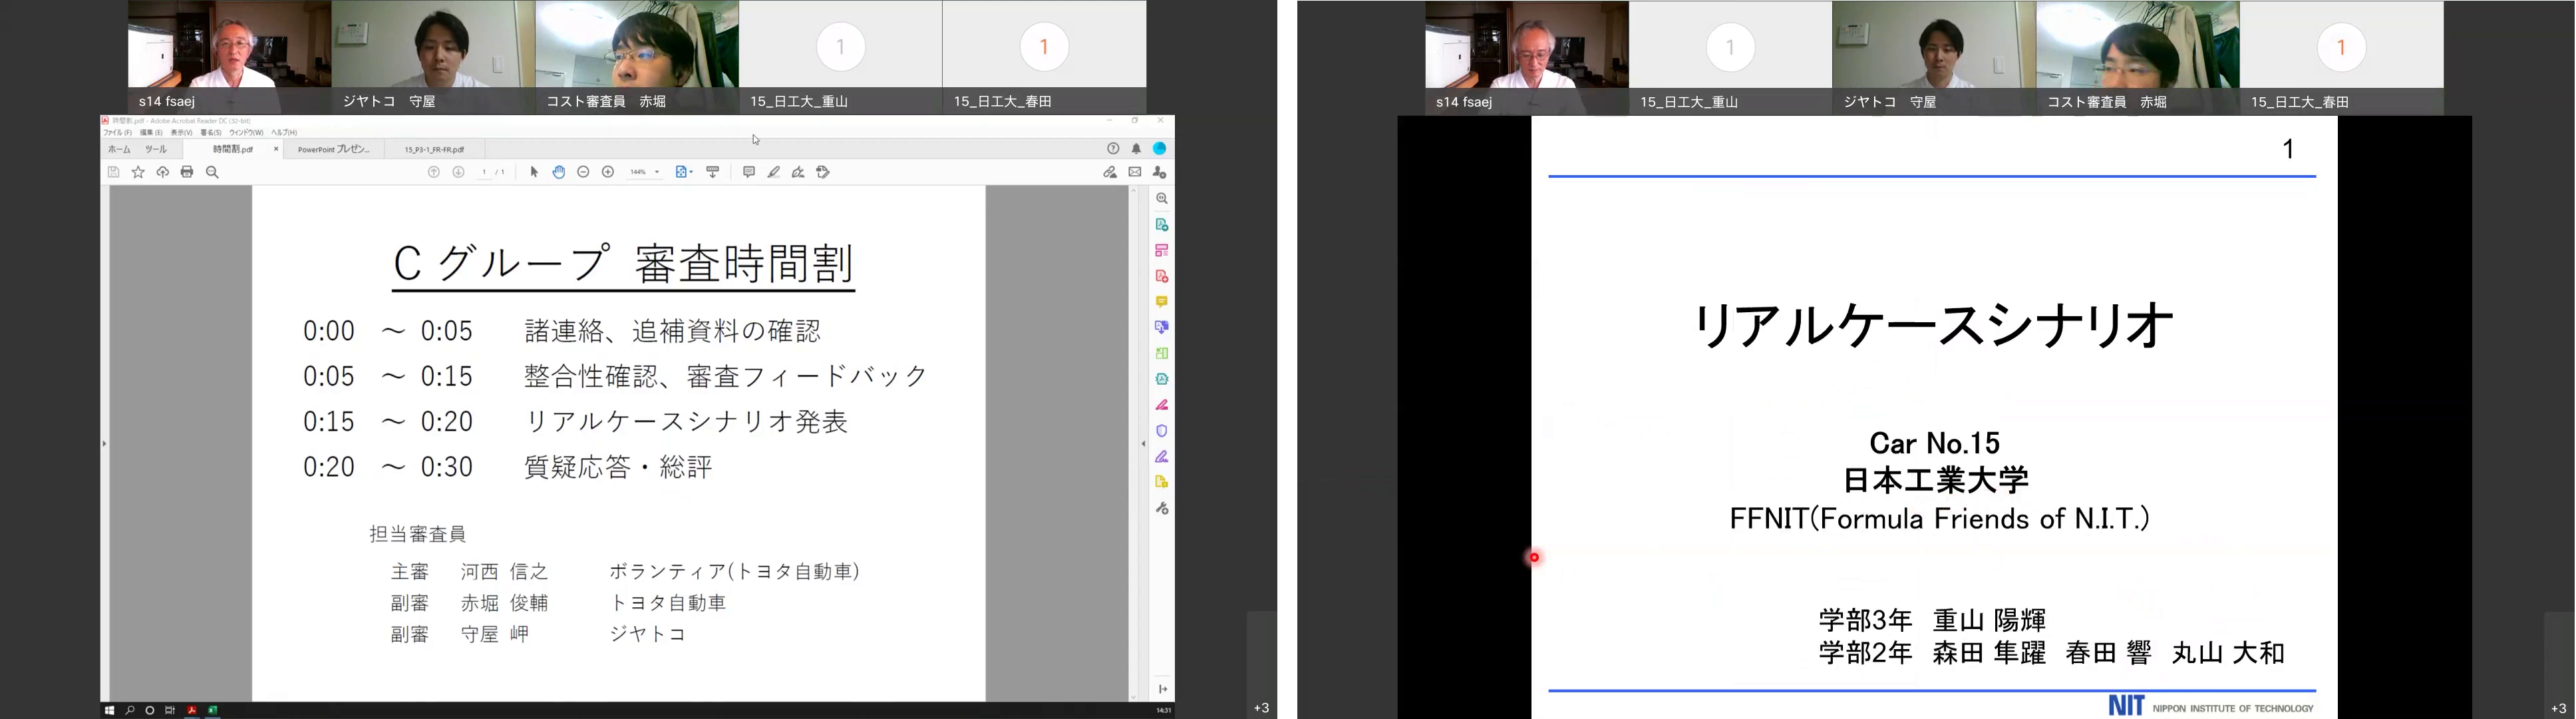Click the page number input field
This screenshot has width=2576, height=719.
coord(484,172)
